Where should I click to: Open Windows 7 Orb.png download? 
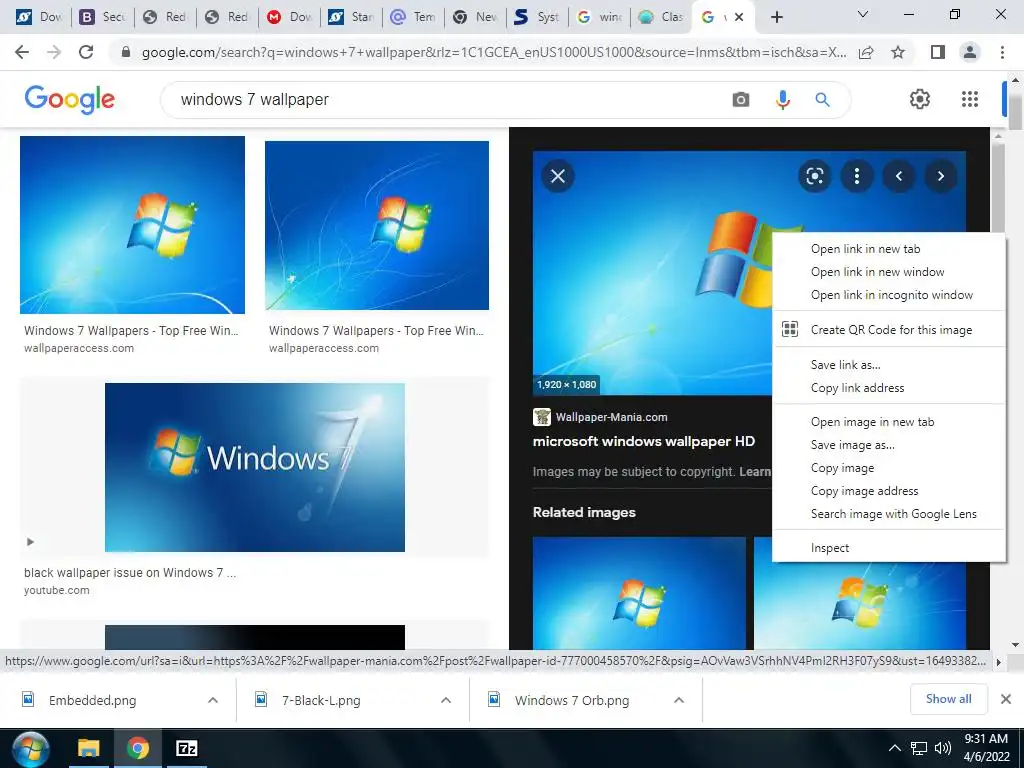click(571, 701)
